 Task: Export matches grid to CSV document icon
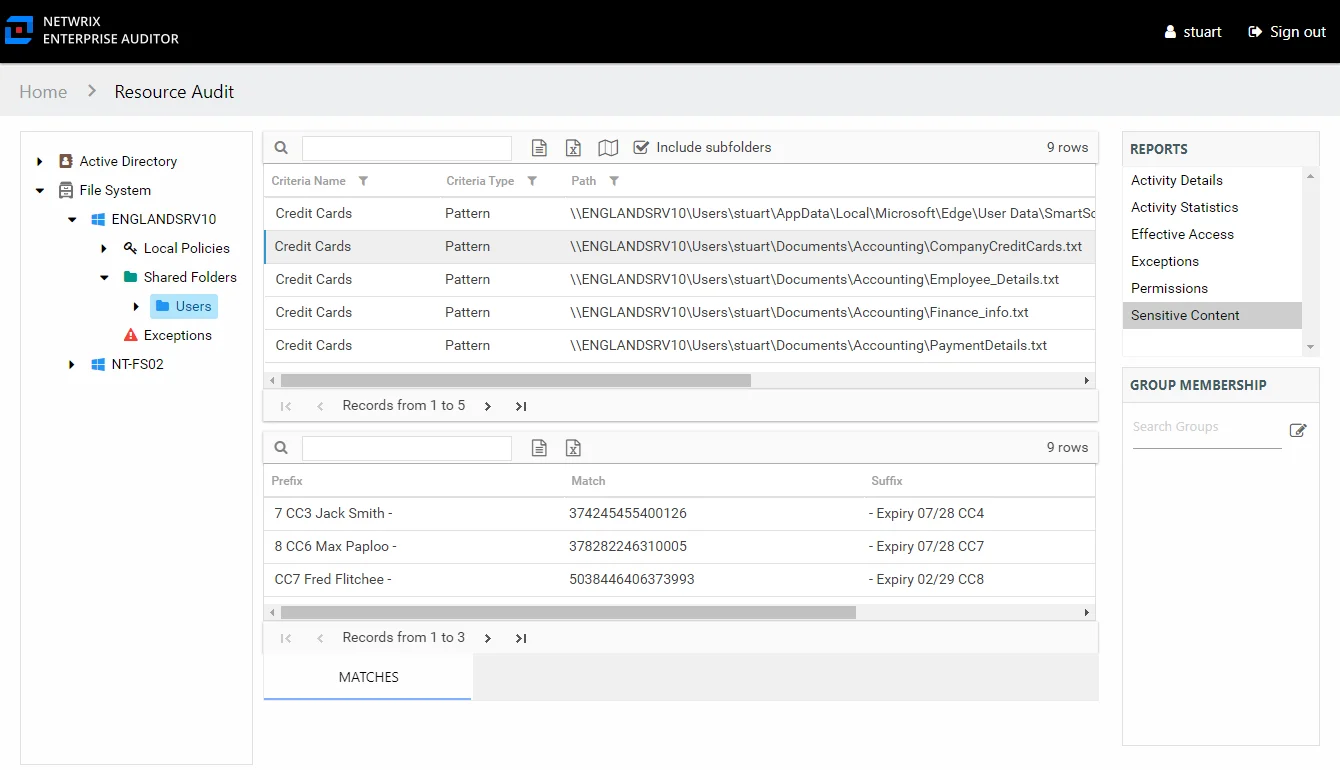click(539, 448)
